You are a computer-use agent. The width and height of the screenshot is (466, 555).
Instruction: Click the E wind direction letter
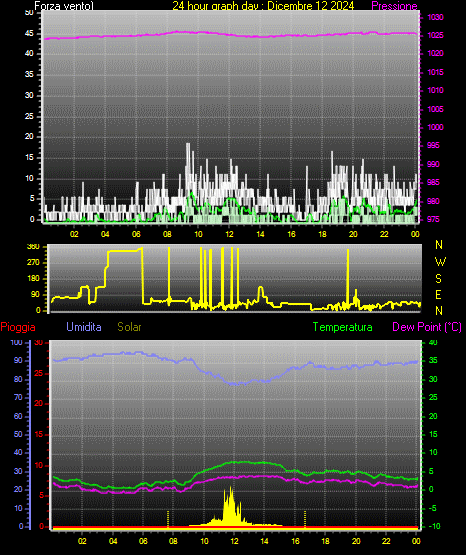point(438,294)
